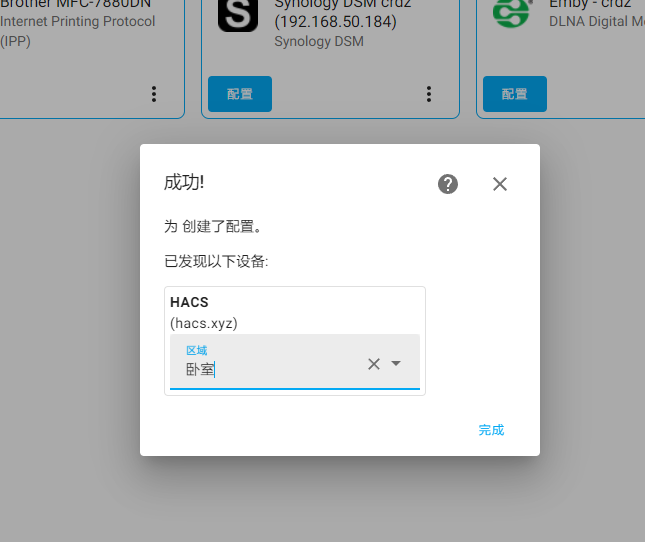Close the 成功! dialog with the X
Image resolution: width=645 pixels, height=542 pixels.
coord(500,184)
